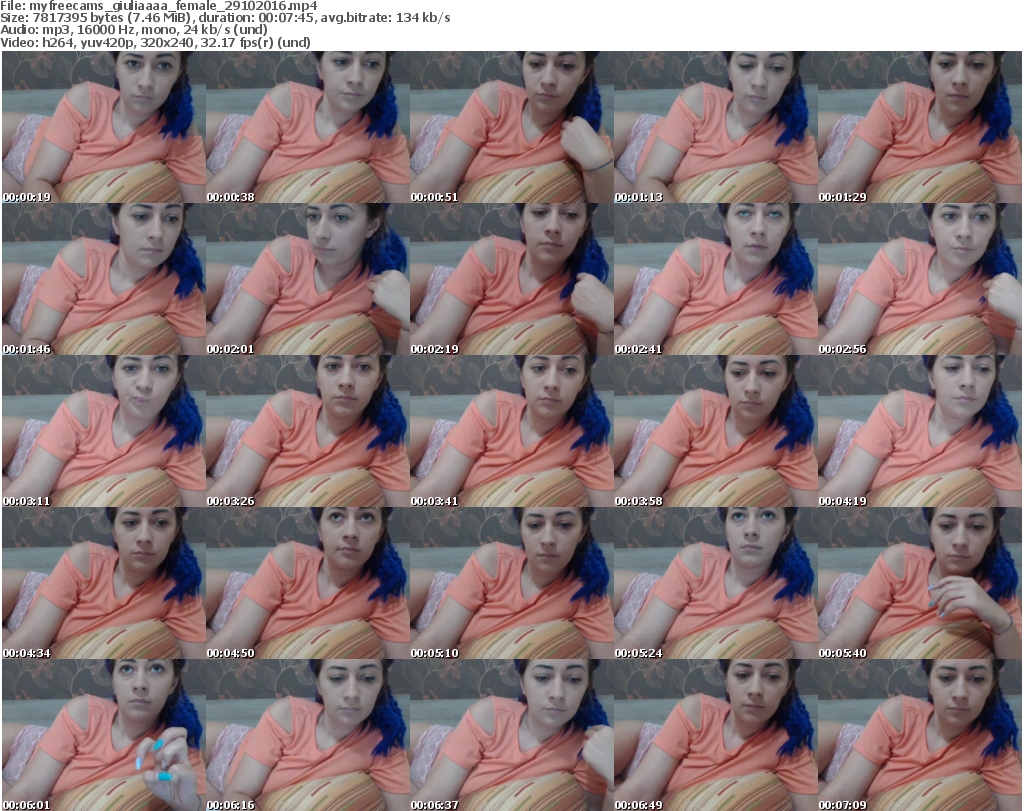Select the thumbnail frame stamped 00:01:29
This screenshot has width=1024, height=811.
click(x=920, y=127)
